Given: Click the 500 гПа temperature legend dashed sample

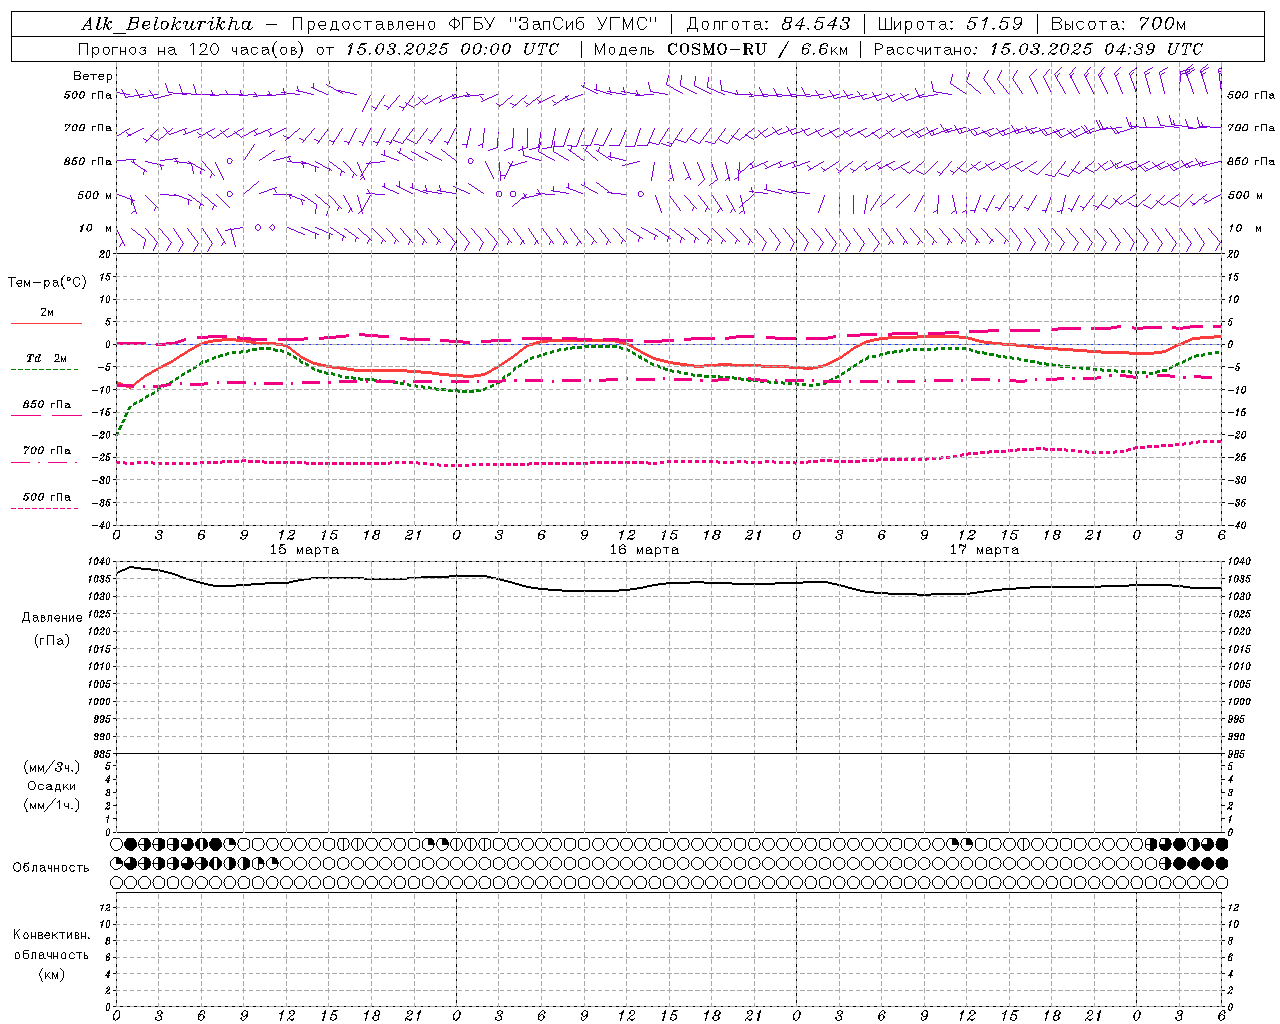Looking at the screenshot, I should (x=44, y=508).
